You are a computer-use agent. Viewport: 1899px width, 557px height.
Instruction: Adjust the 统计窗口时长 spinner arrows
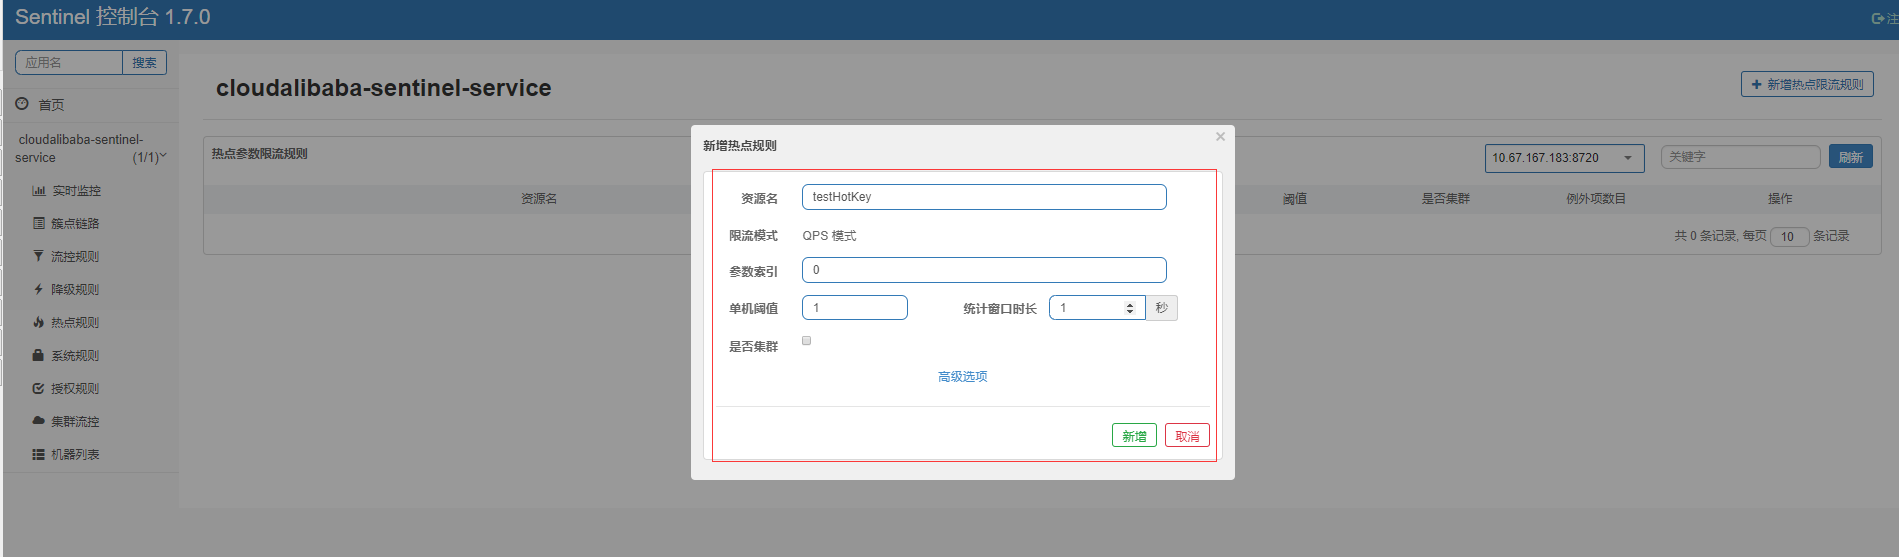tap(1130, 308)
